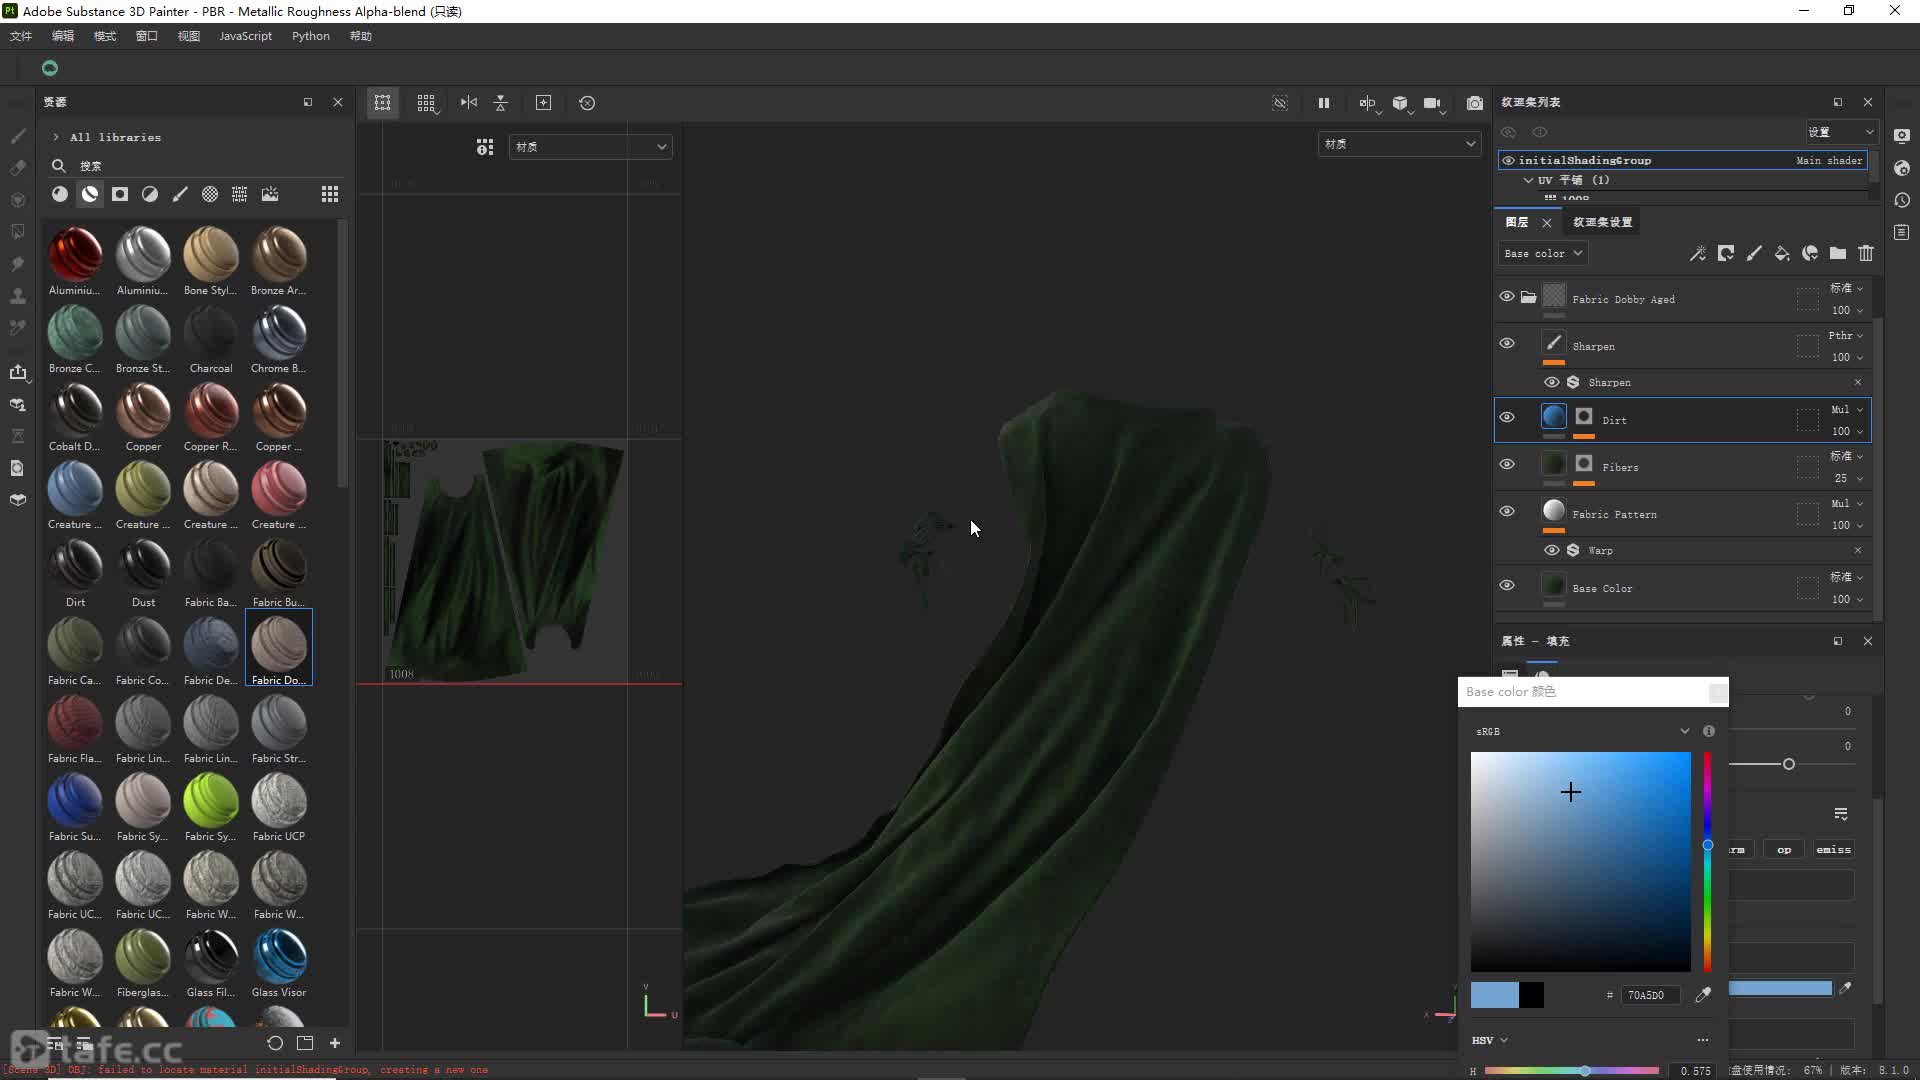This screenshot has height=1080, width=1920.
Task: Open the 窗口 menu
Action: pyautogui.click(x=147, y=36)
